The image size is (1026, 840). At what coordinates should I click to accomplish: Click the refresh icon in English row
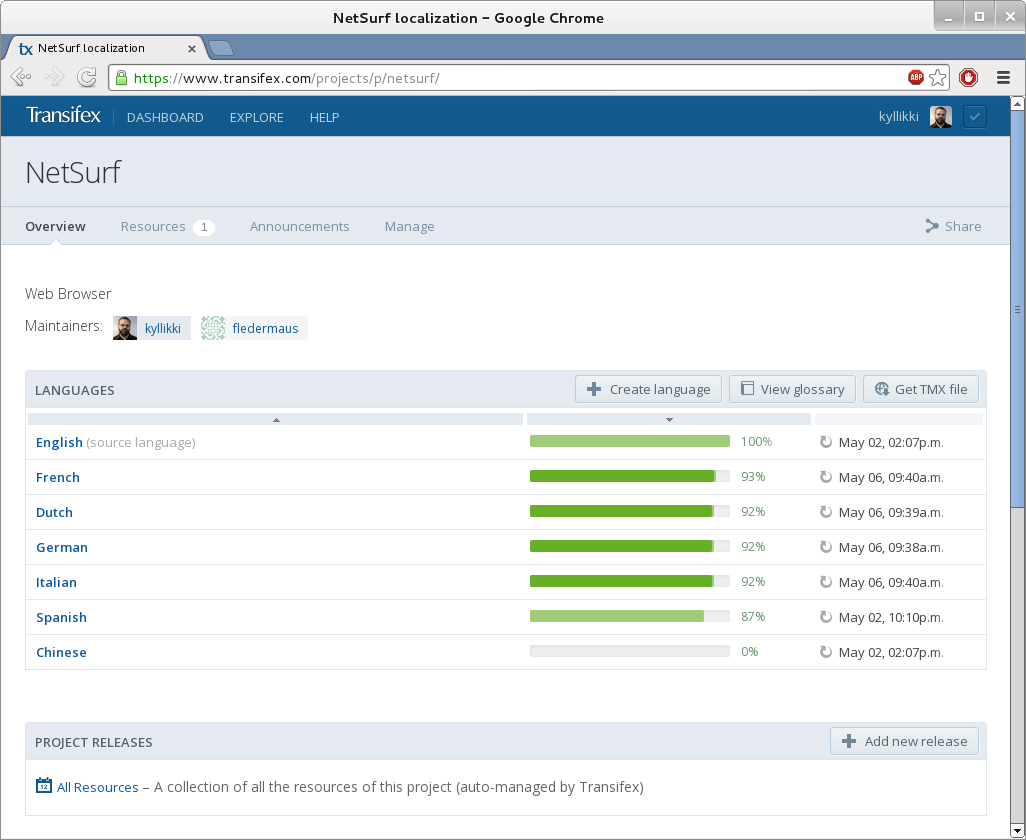pyautogui.click(x=826, y=442)
